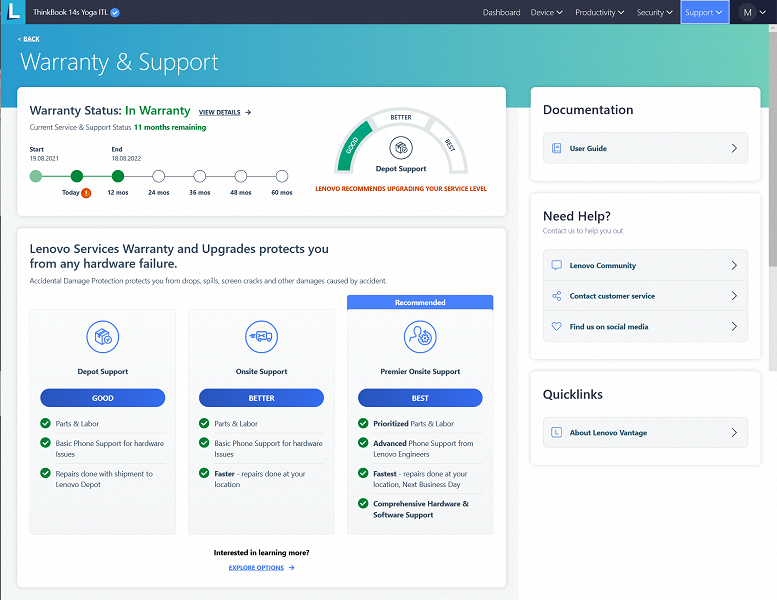Click the Depot Support card icon
777x600 pixels.
103,336
